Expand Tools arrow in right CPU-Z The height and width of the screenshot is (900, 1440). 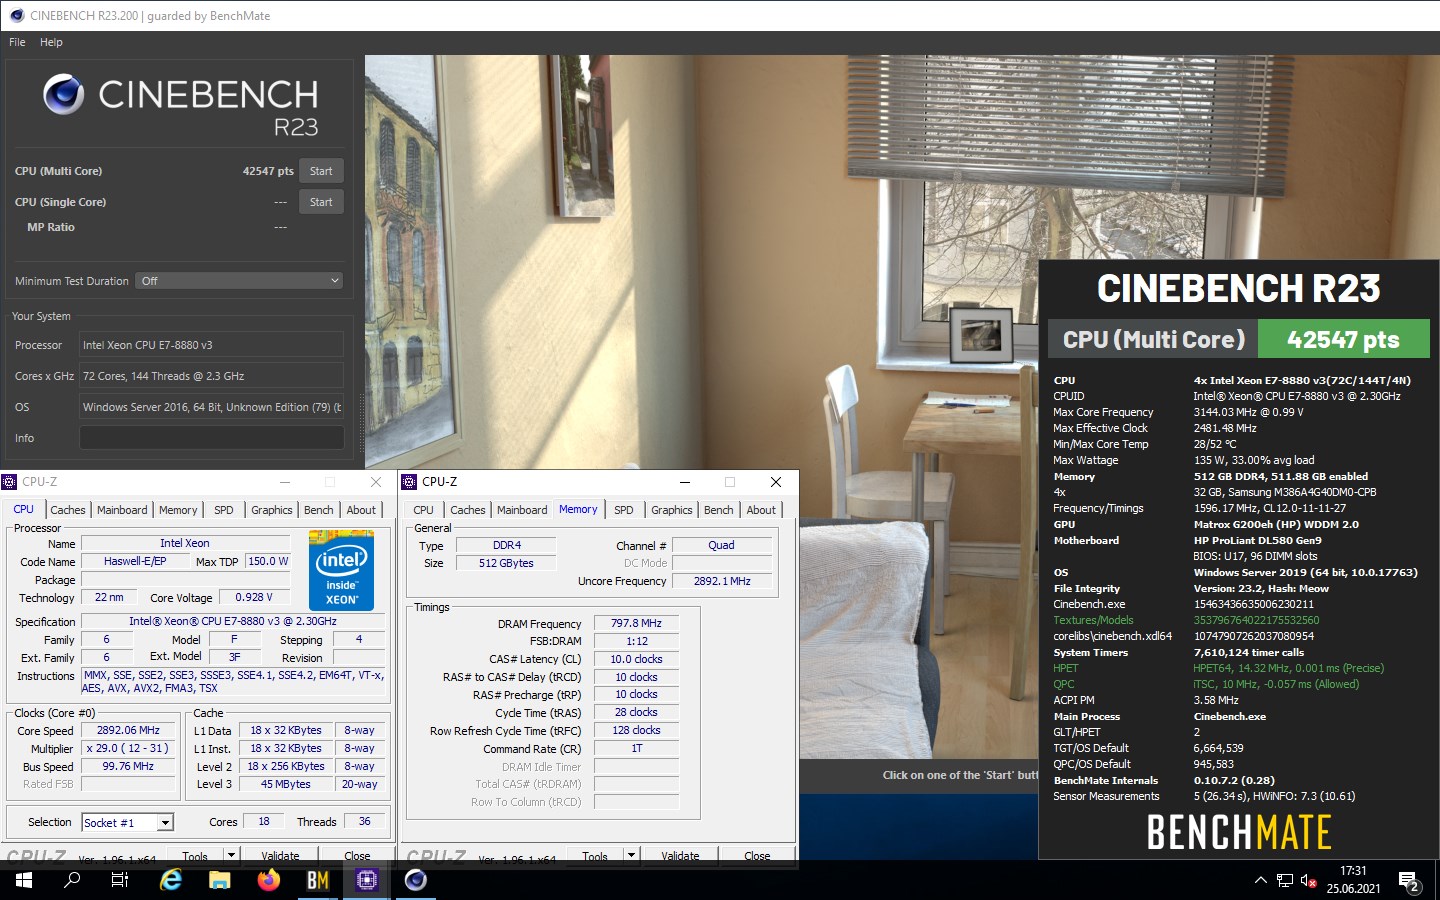tap(631, 856)
